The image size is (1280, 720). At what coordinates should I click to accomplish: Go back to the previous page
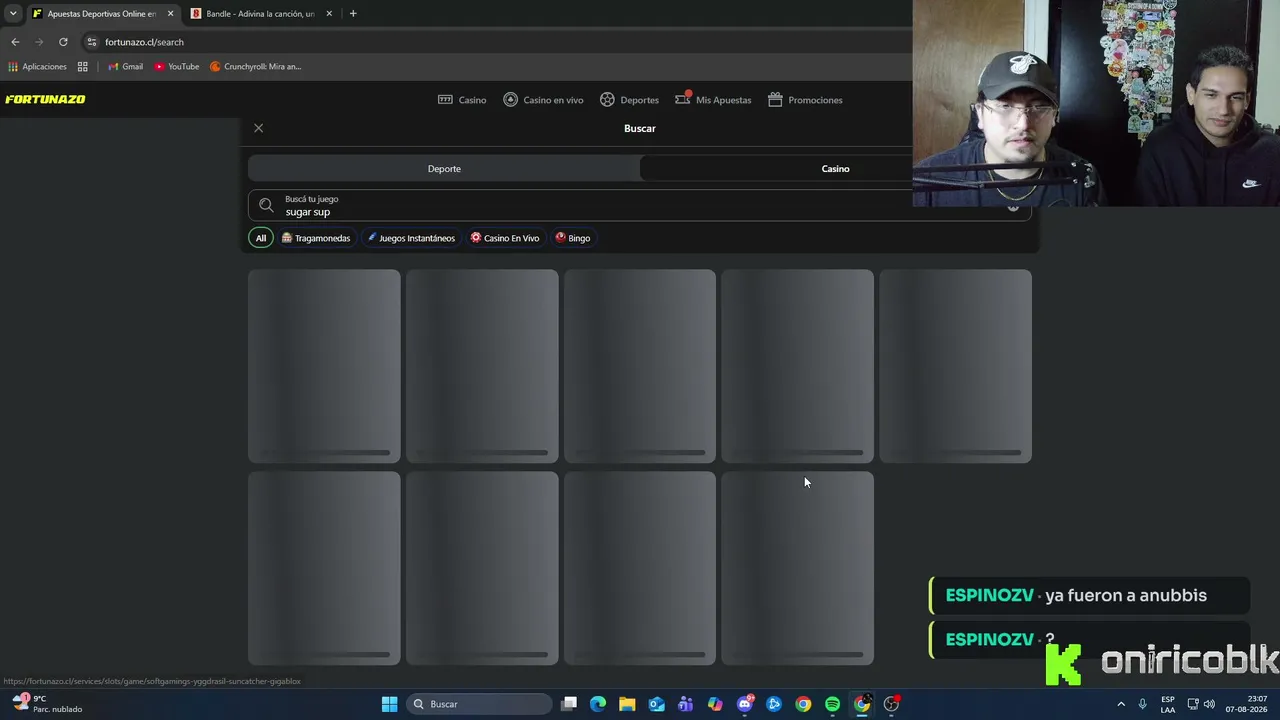pyautogui.click(x=15, y=42)
